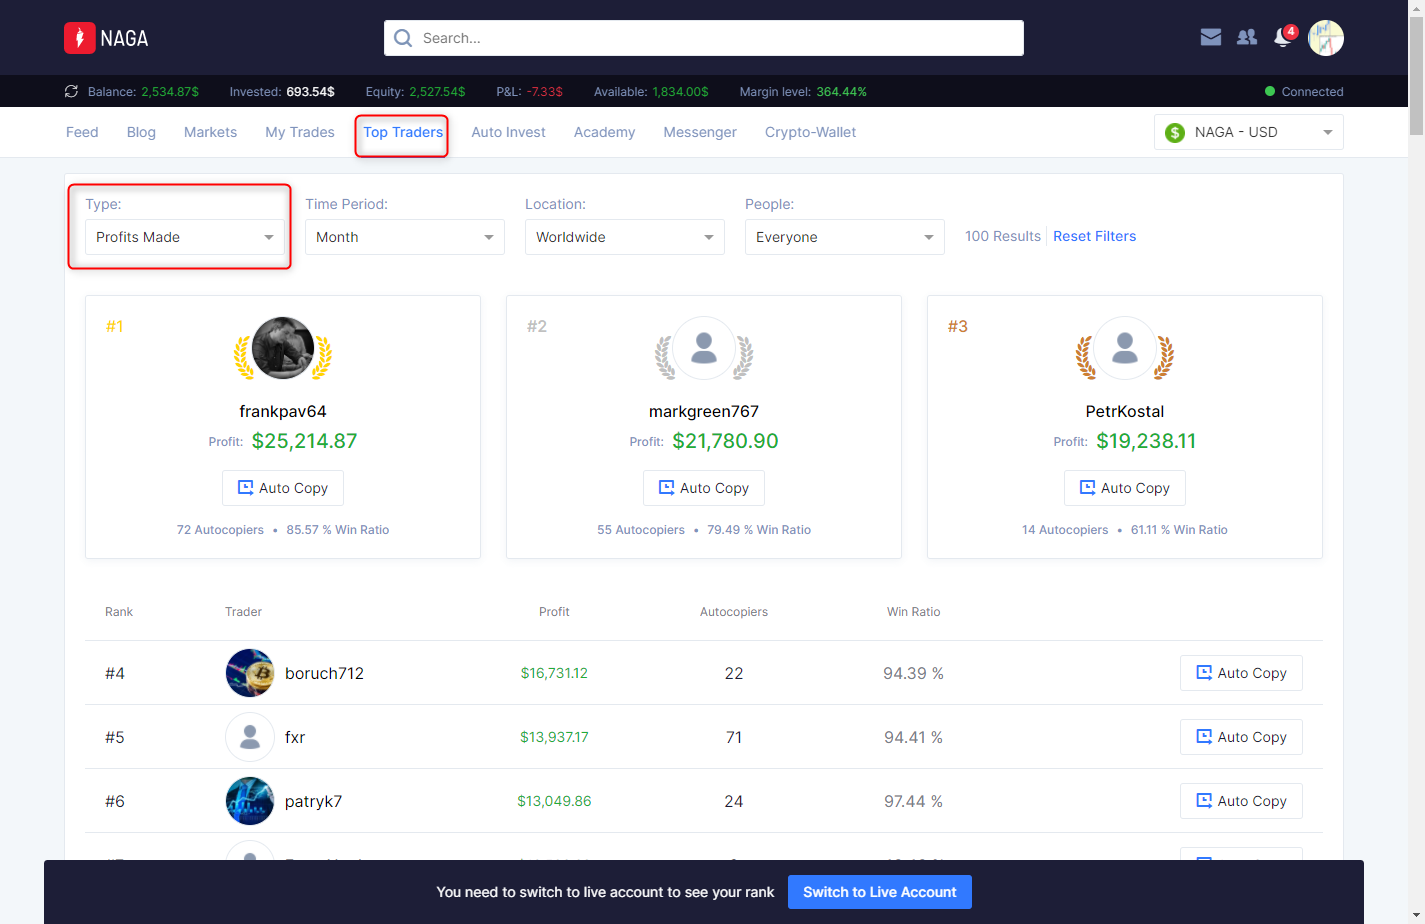Click 100 Results text
1425x924 pixels.
point(1003,236)
